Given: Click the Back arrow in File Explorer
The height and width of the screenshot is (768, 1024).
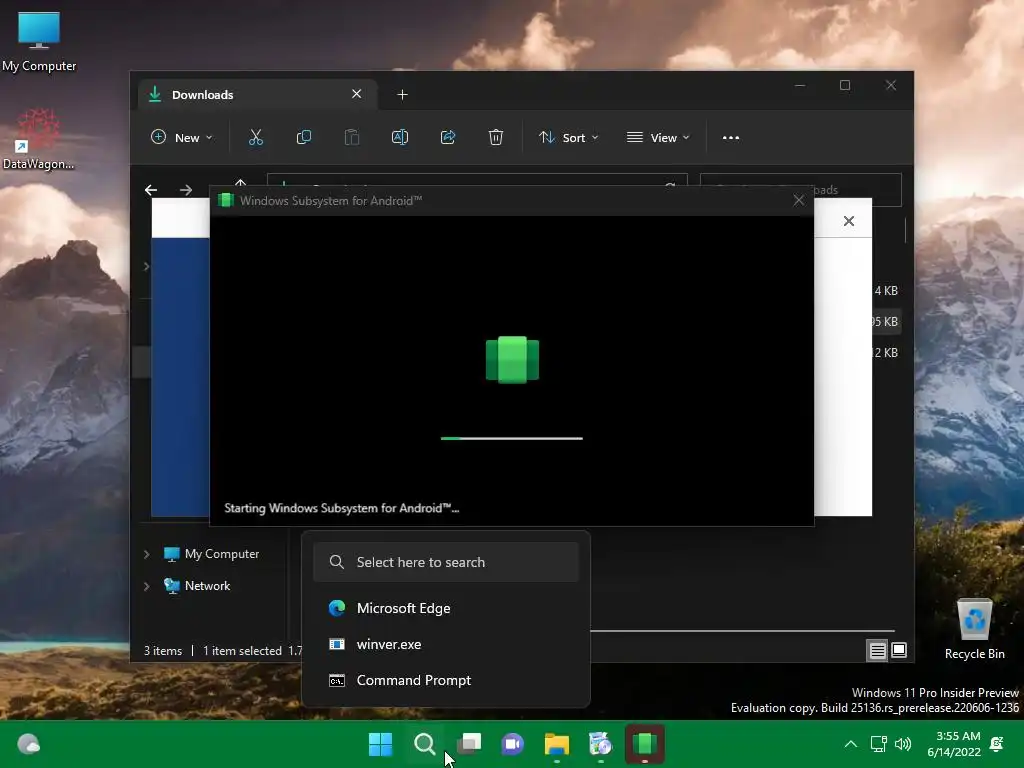Looking at the screenshot, I should point(151,189).
